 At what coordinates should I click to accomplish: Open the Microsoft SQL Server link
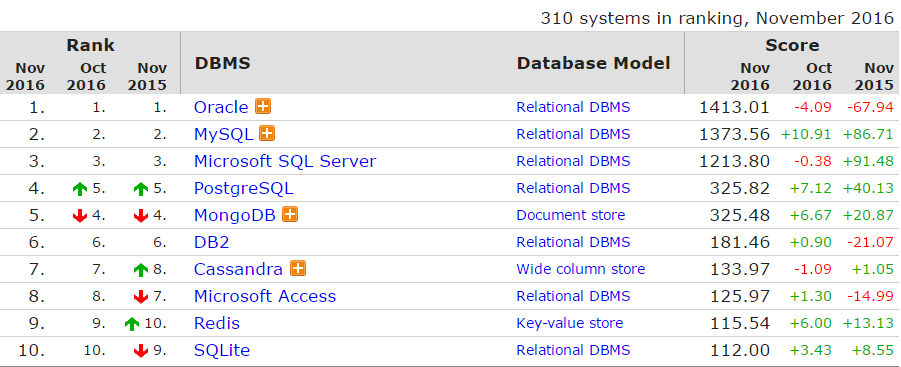coord(285,161)
